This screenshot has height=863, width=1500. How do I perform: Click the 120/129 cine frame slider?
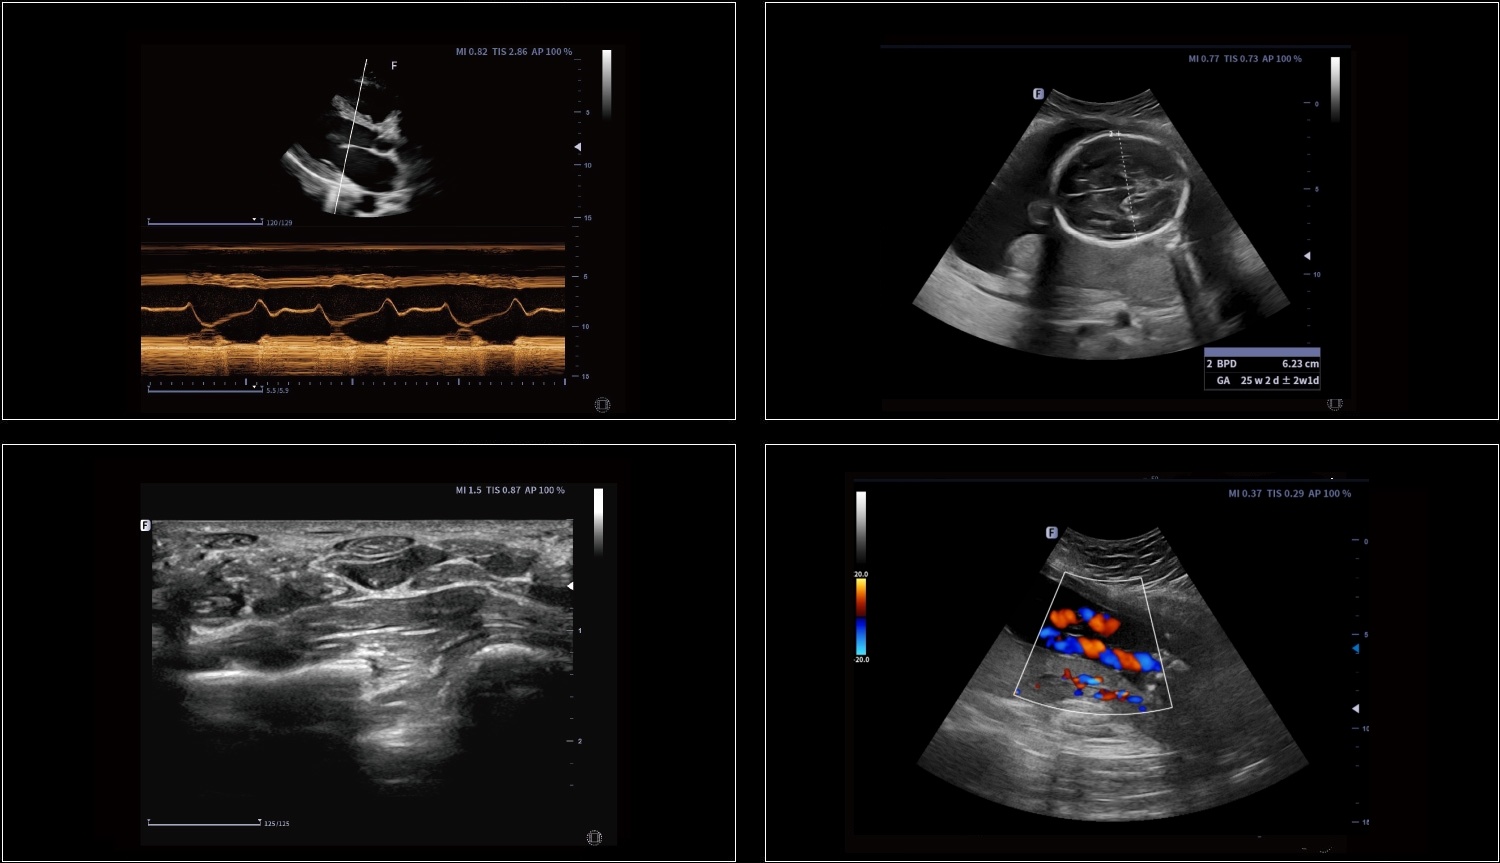pyautogui.click(x=205, y=222)
